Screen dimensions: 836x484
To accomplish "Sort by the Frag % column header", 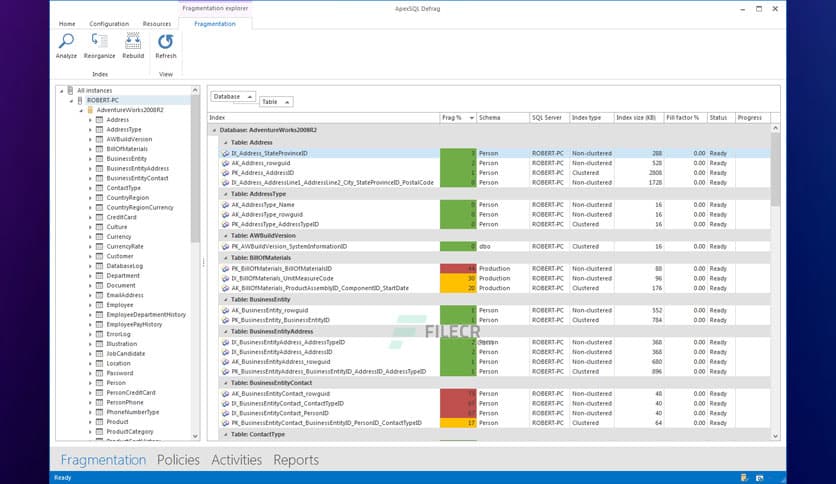I will (457, 118).
